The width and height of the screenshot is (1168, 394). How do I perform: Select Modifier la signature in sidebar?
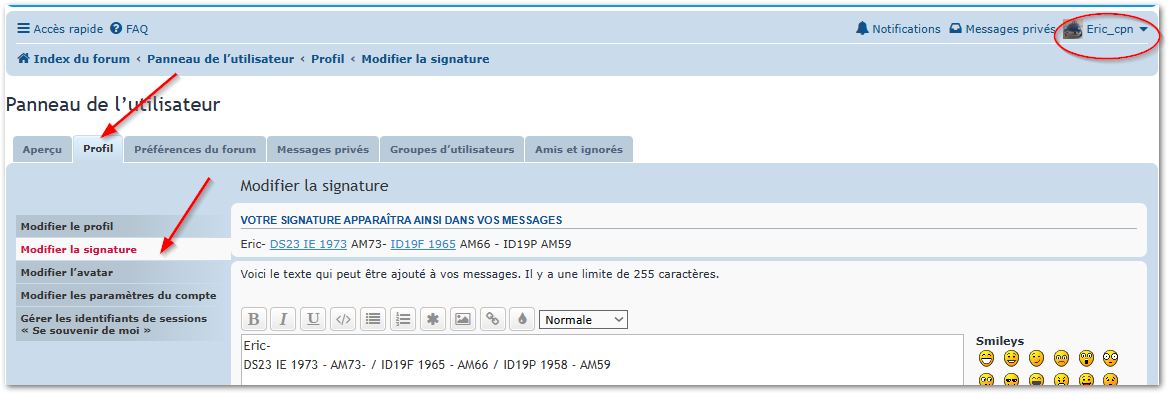pyautogui.click(x=123, y=250)
